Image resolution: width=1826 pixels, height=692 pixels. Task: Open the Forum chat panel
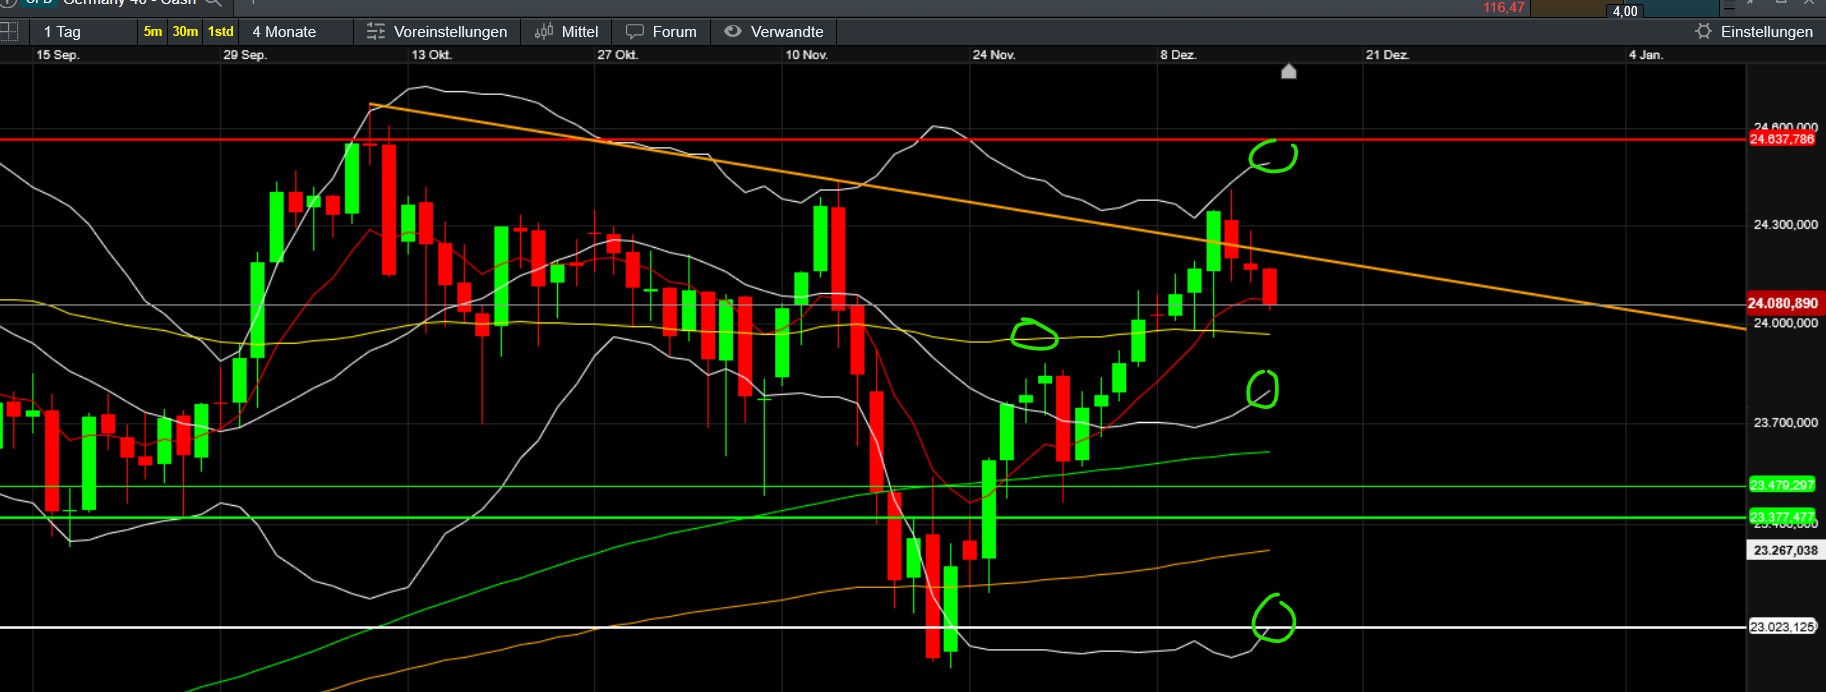click(661, 32)
